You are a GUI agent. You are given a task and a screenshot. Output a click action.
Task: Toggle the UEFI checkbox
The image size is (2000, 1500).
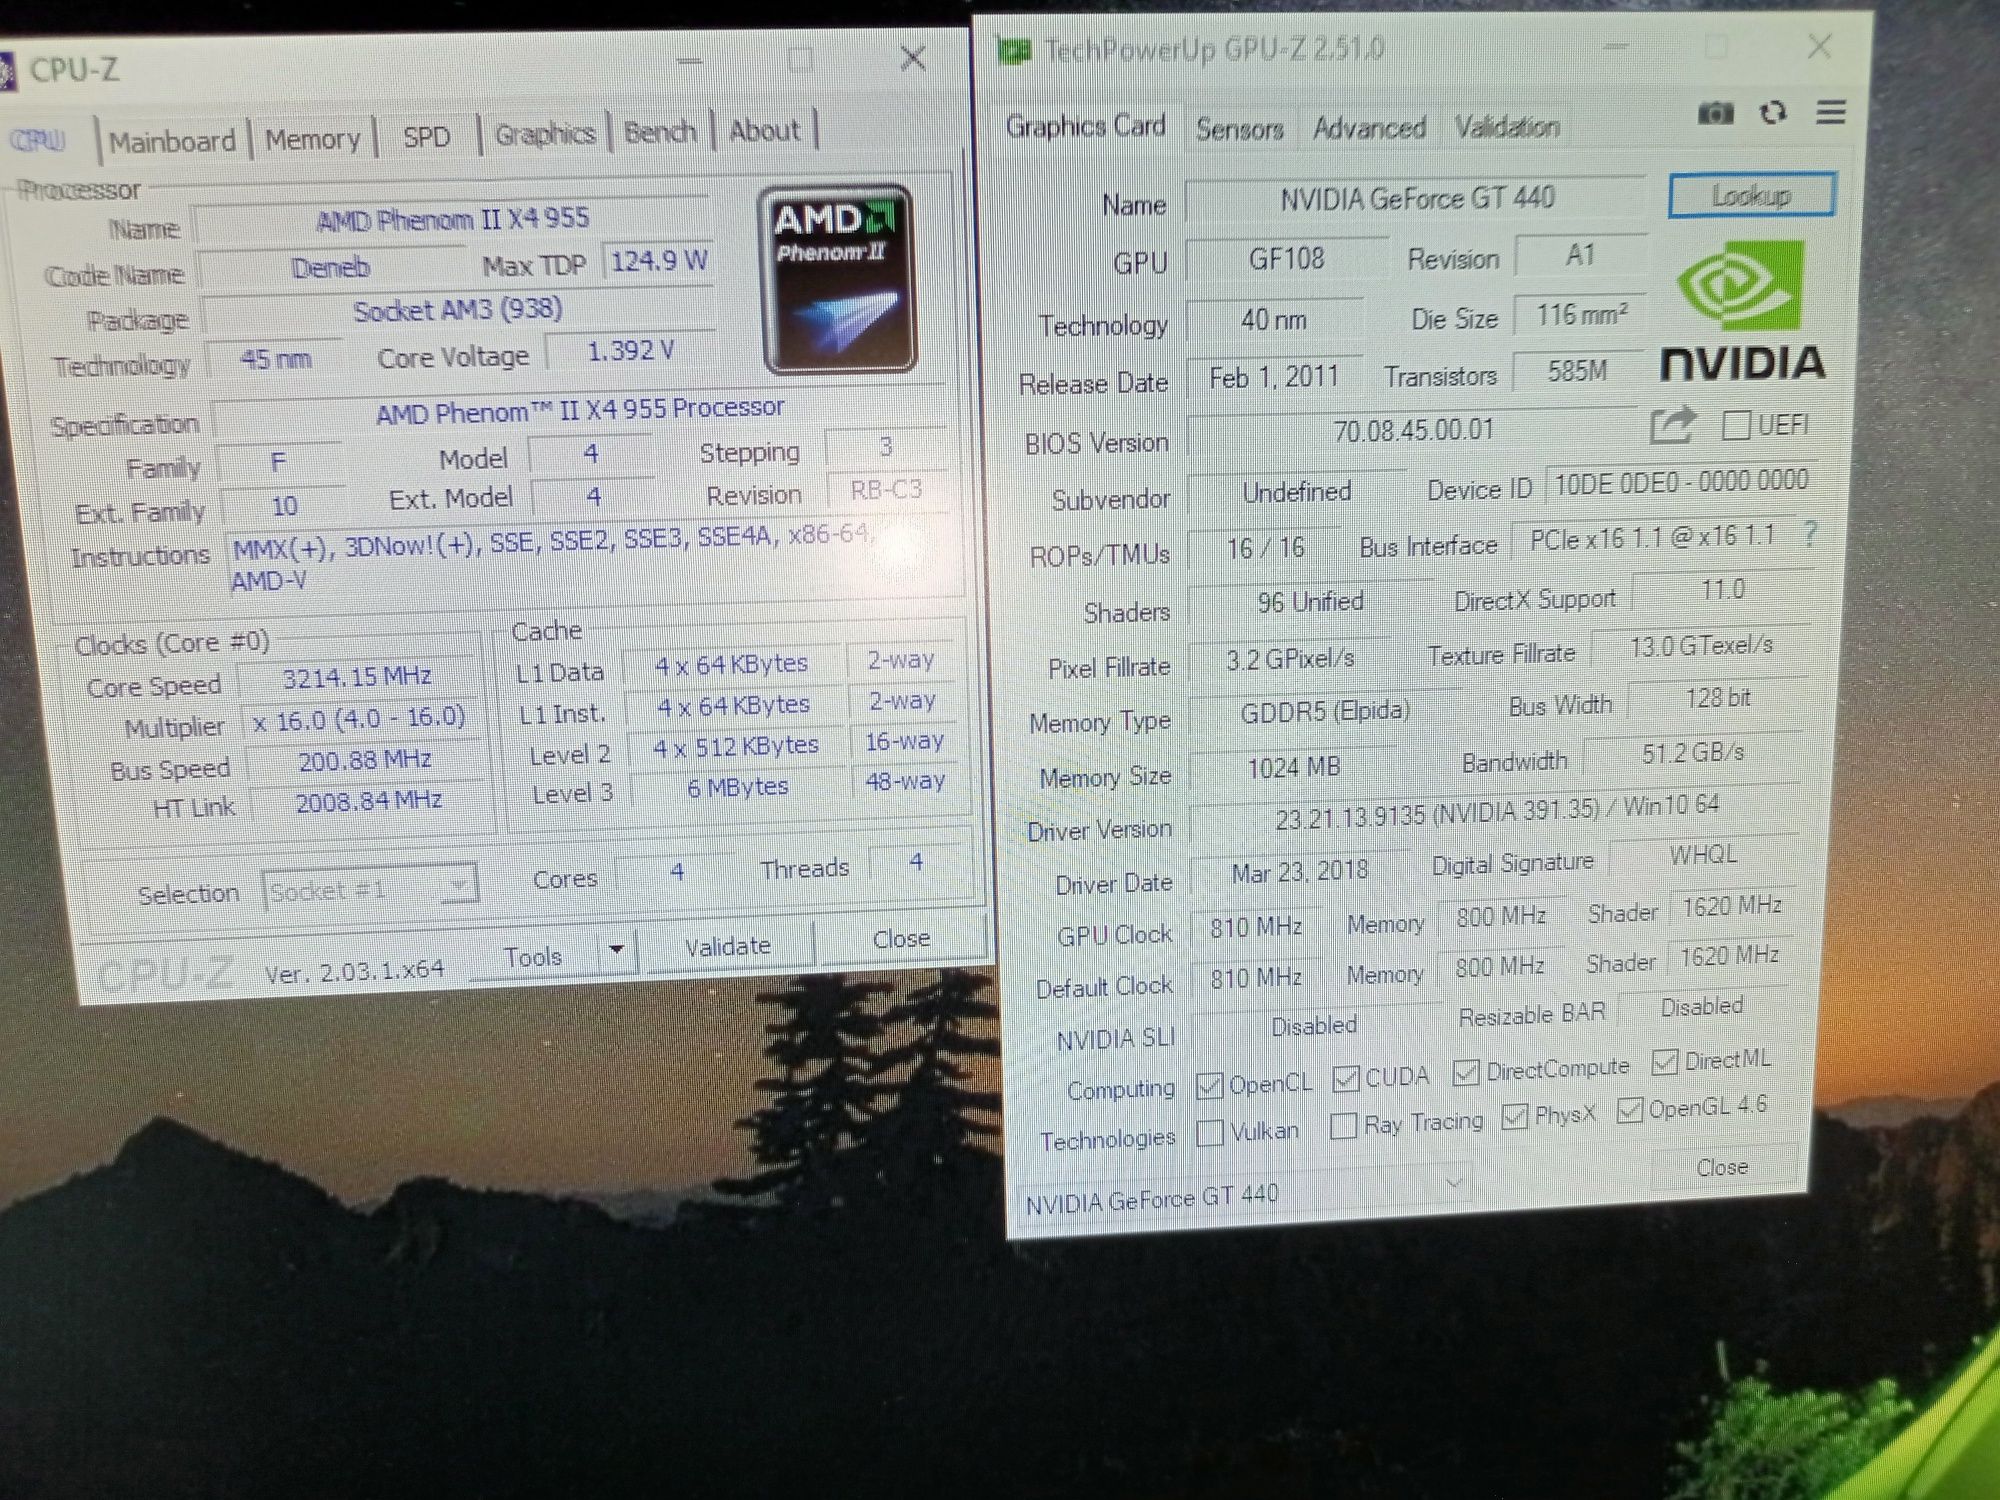(x=1736, y=425)
